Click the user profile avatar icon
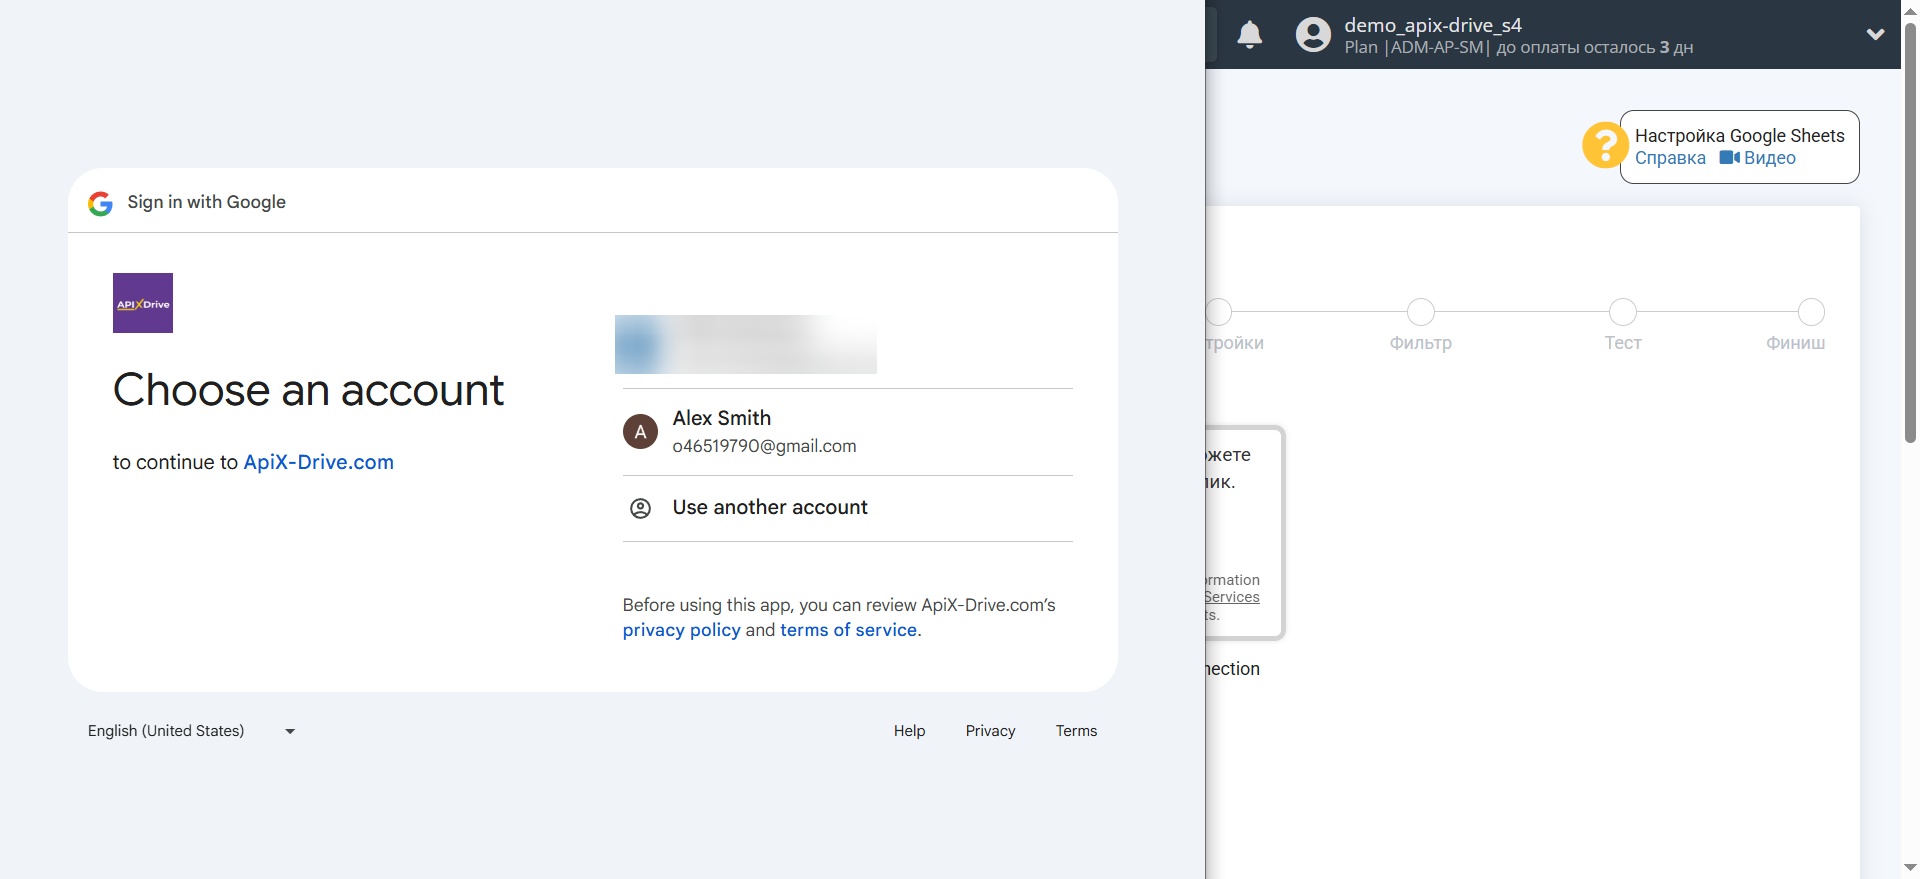This screenshot has width=1920, height=879. click(x=1313, y=35)
